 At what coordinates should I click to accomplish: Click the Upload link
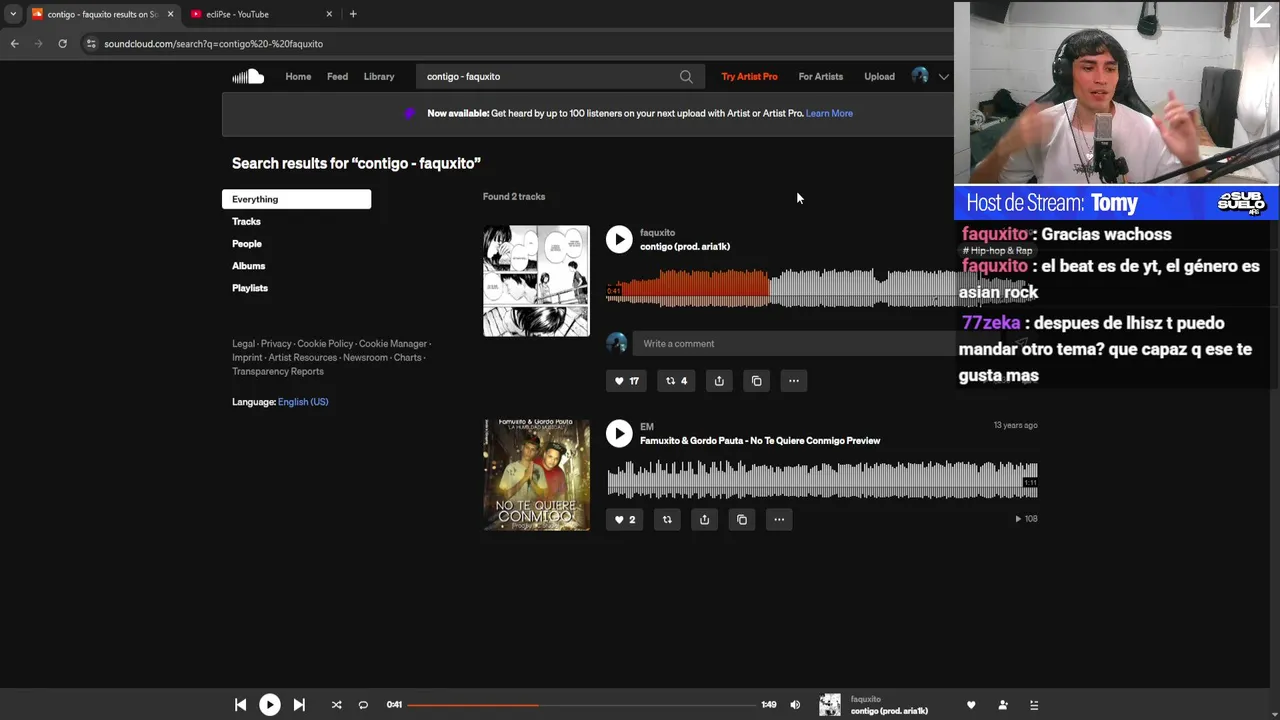point(879,76)
